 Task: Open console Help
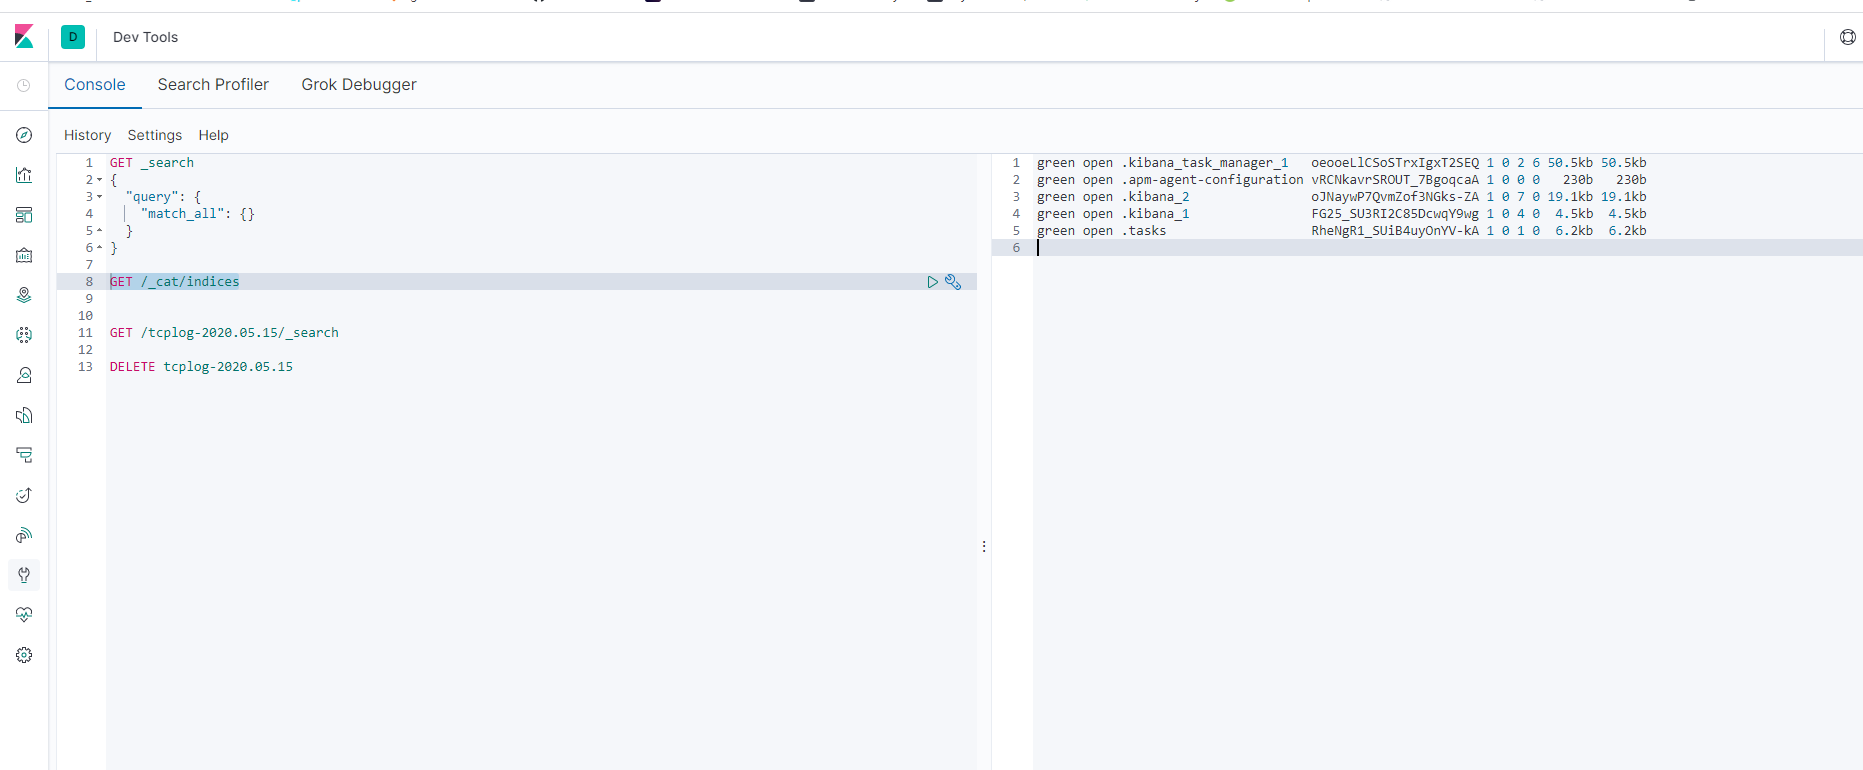(x=213, y=135)
